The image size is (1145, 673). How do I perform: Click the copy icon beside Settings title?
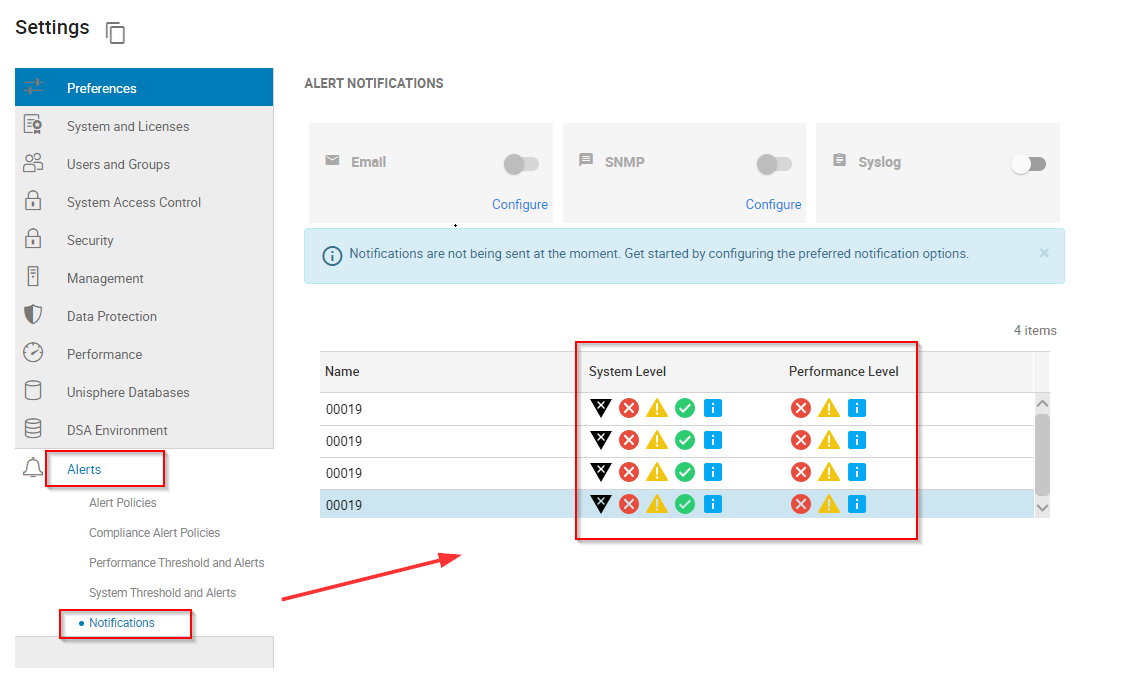(x=115, y=33)
